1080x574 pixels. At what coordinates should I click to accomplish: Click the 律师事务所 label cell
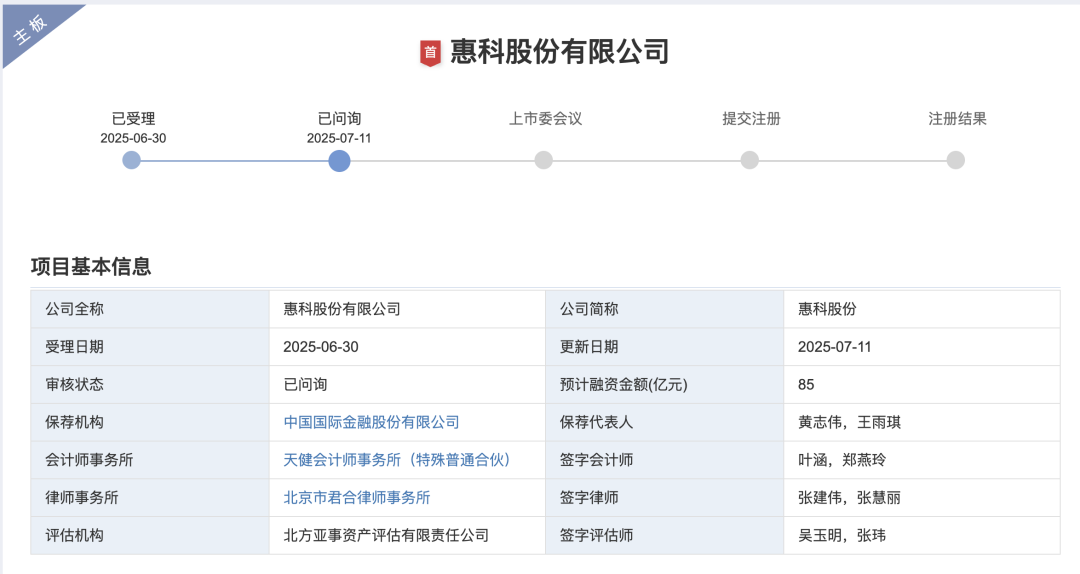pyautogui.click(x=149, y=498)
